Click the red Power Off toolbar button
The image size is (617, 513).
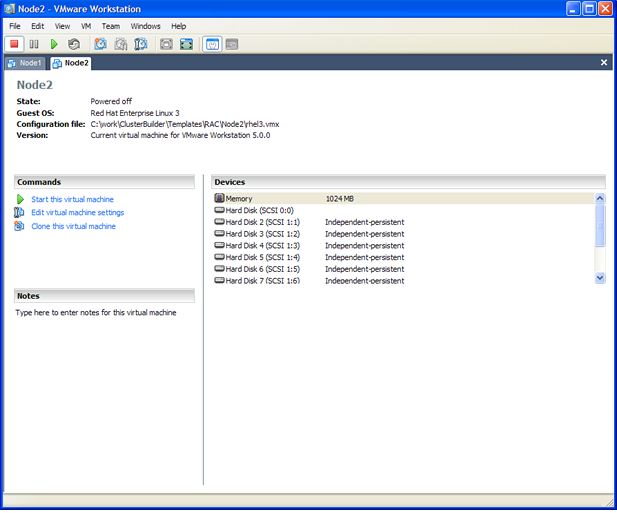[x=14, y=44]
